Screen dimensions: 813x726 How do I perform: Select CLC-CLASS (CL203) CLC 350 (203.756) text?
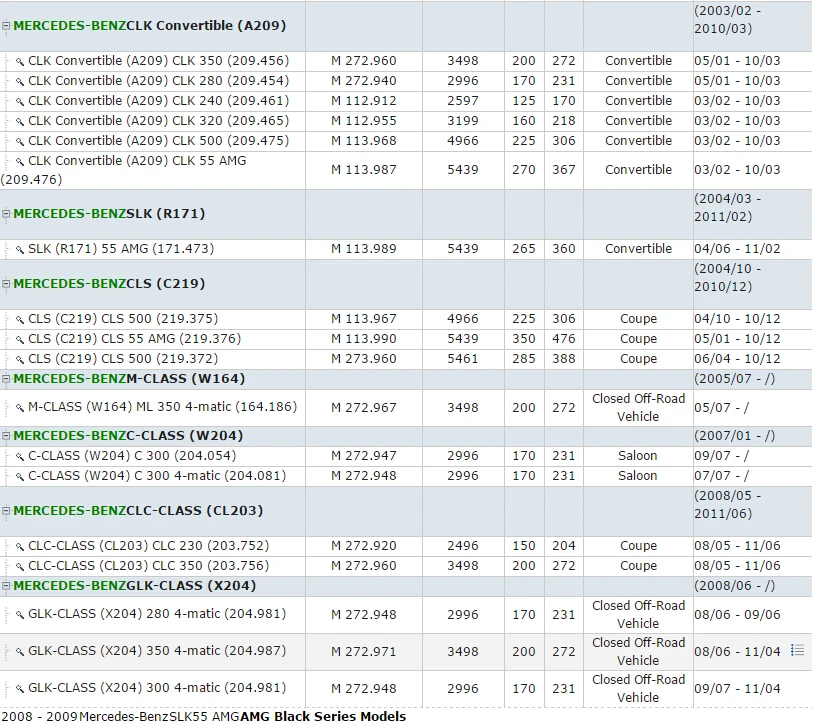click(149, 566)
